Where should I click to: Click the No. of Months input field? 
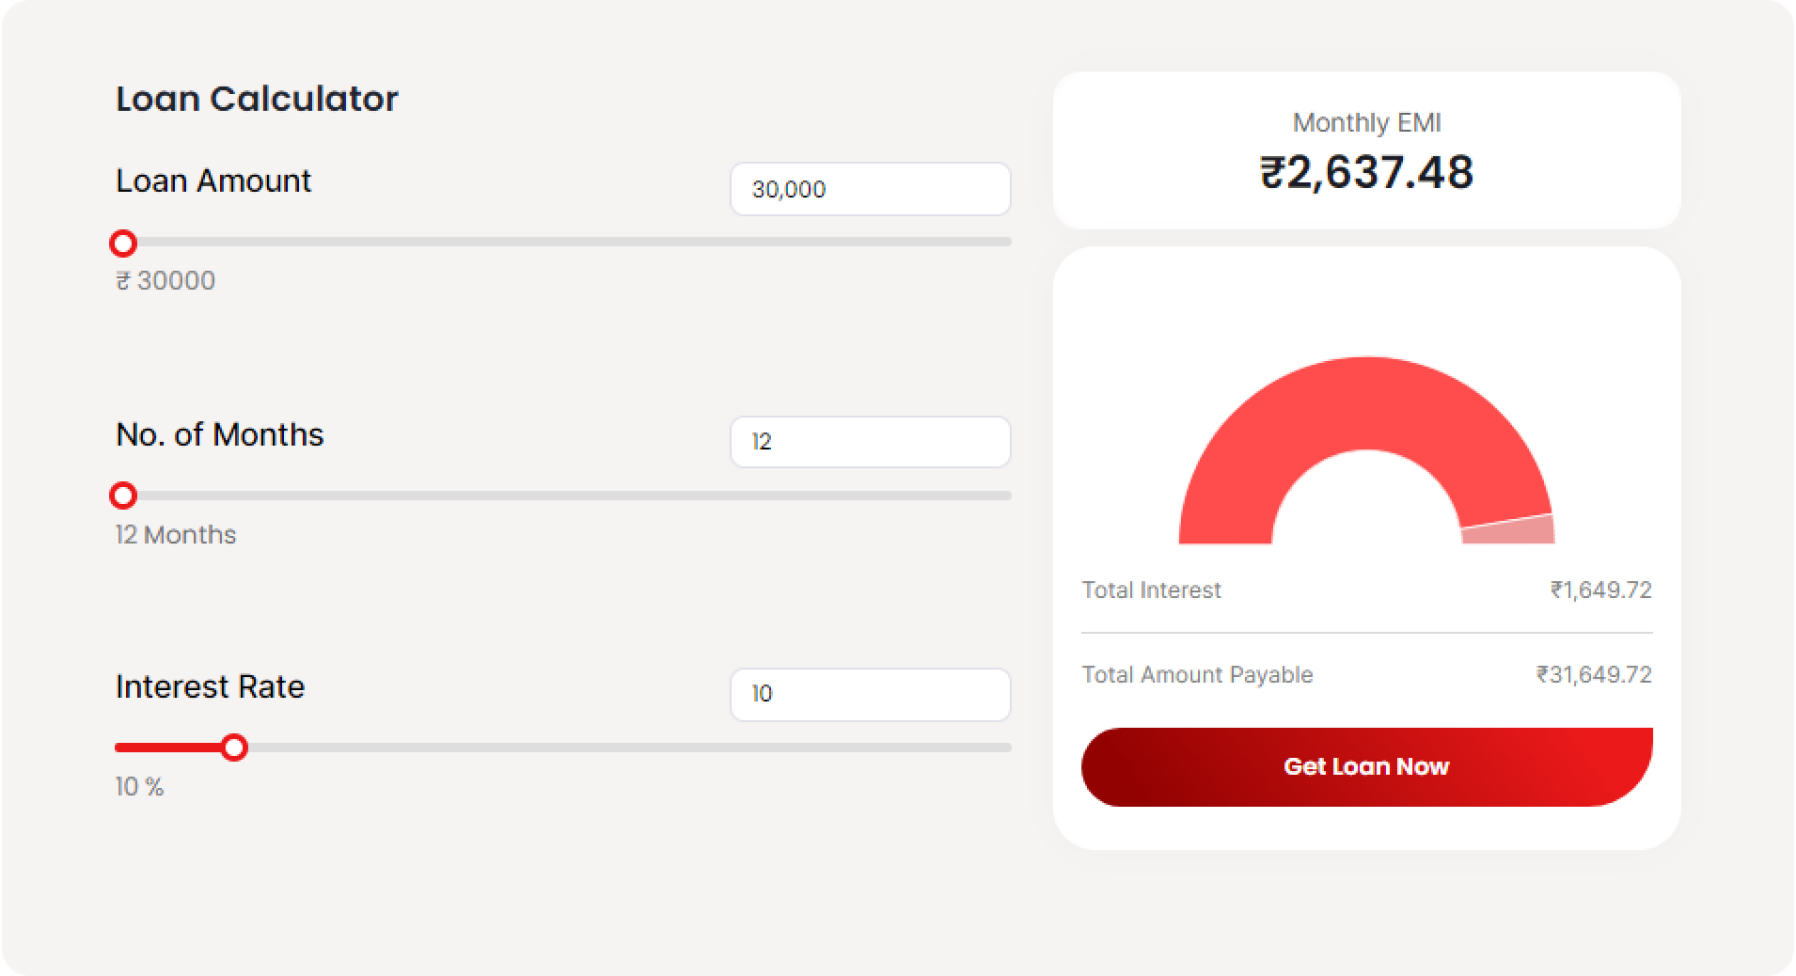pos(870,442)
